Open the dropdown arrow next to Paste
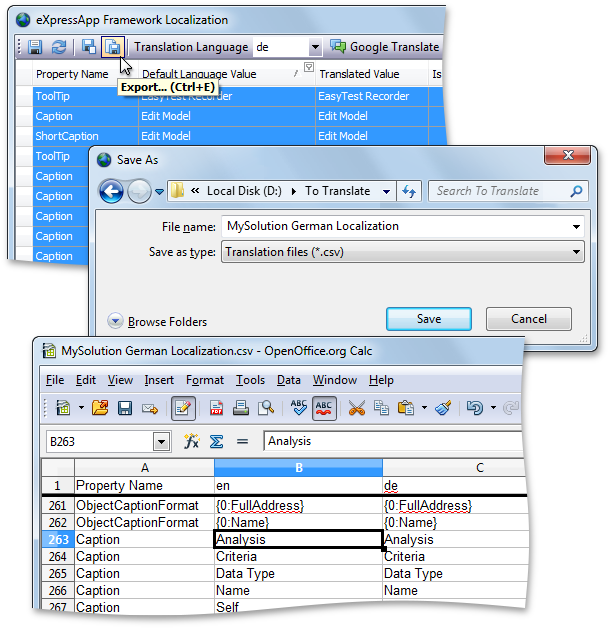The image size is (611, 631). pyautogui.click(x=424, y=408)
